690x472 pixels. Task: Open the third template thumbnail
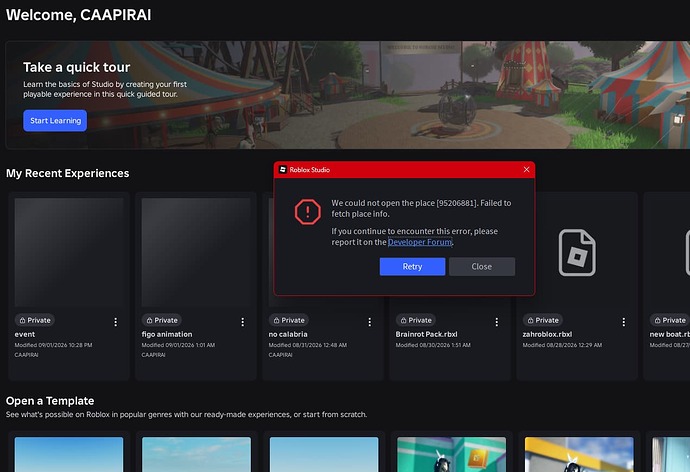point(324,454)
